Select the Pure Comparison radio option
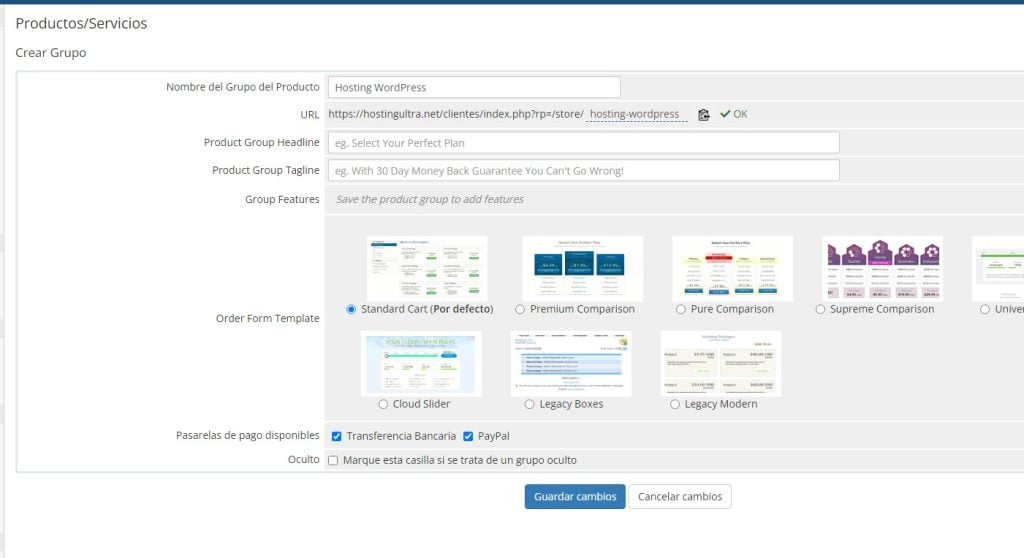The image size is (1024, 558). coord(680,310)
